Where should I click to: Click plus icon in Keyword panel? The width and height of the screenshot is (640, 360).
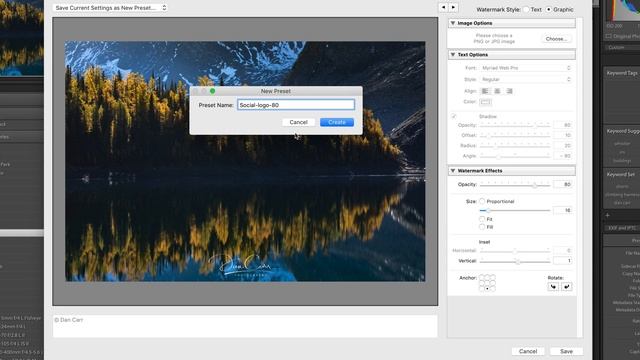pos(607,215)
